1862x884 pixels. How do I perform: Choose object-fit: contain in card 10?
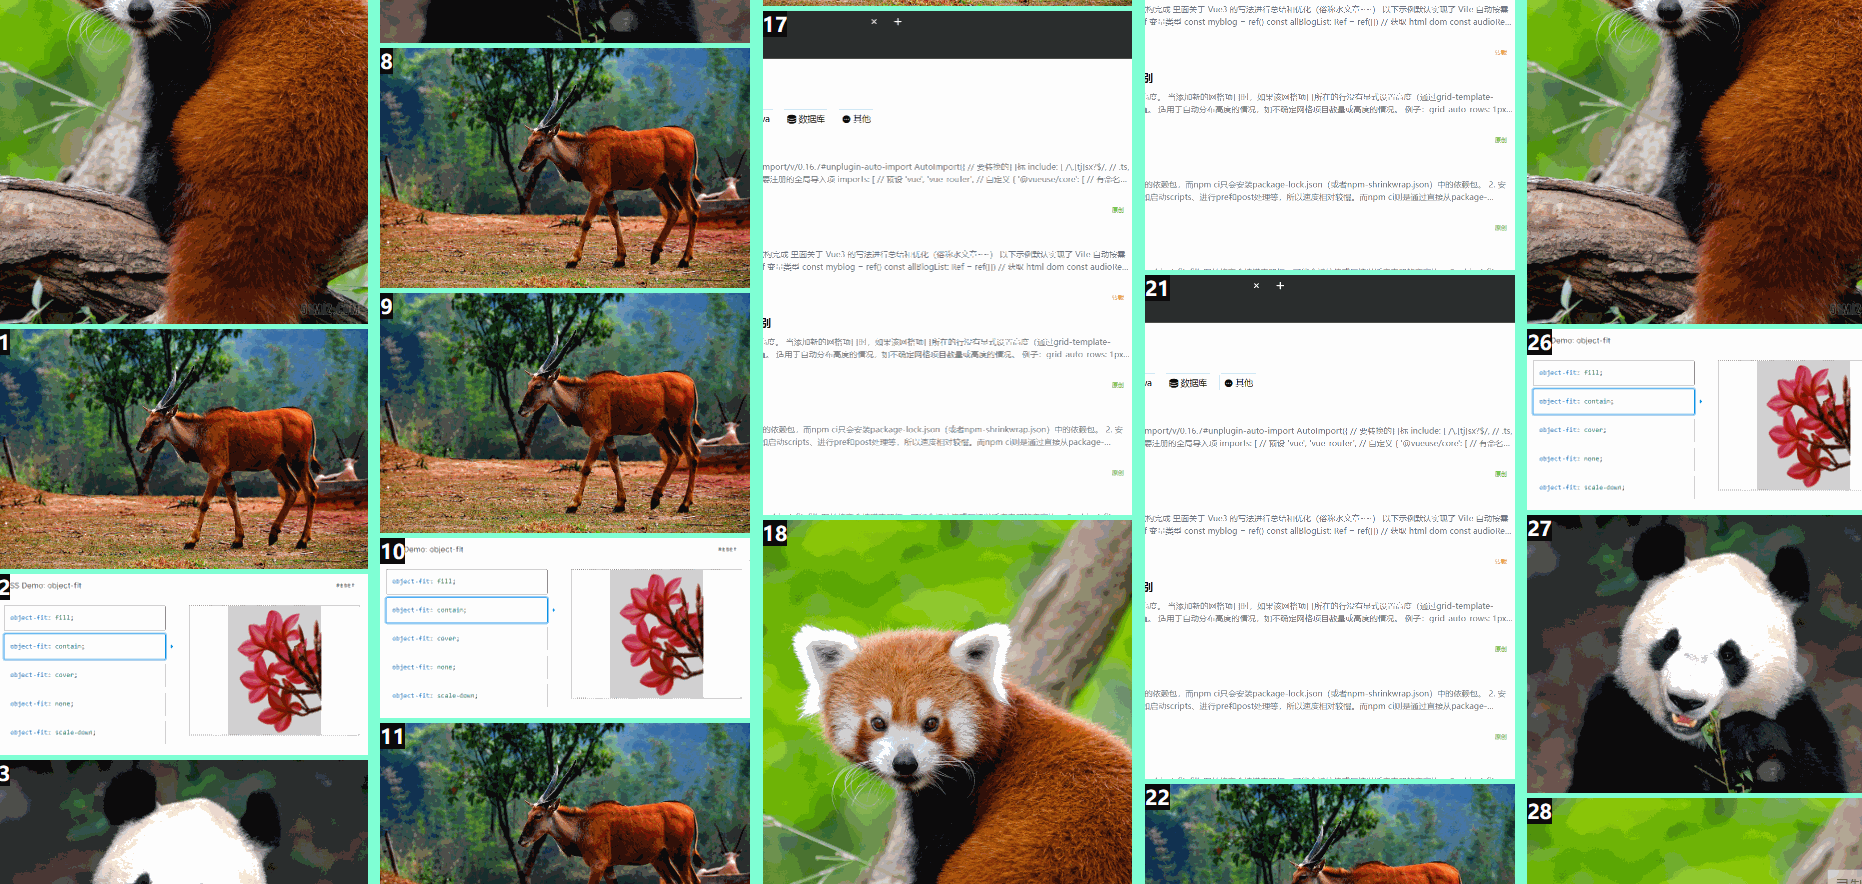click(467, 610)
